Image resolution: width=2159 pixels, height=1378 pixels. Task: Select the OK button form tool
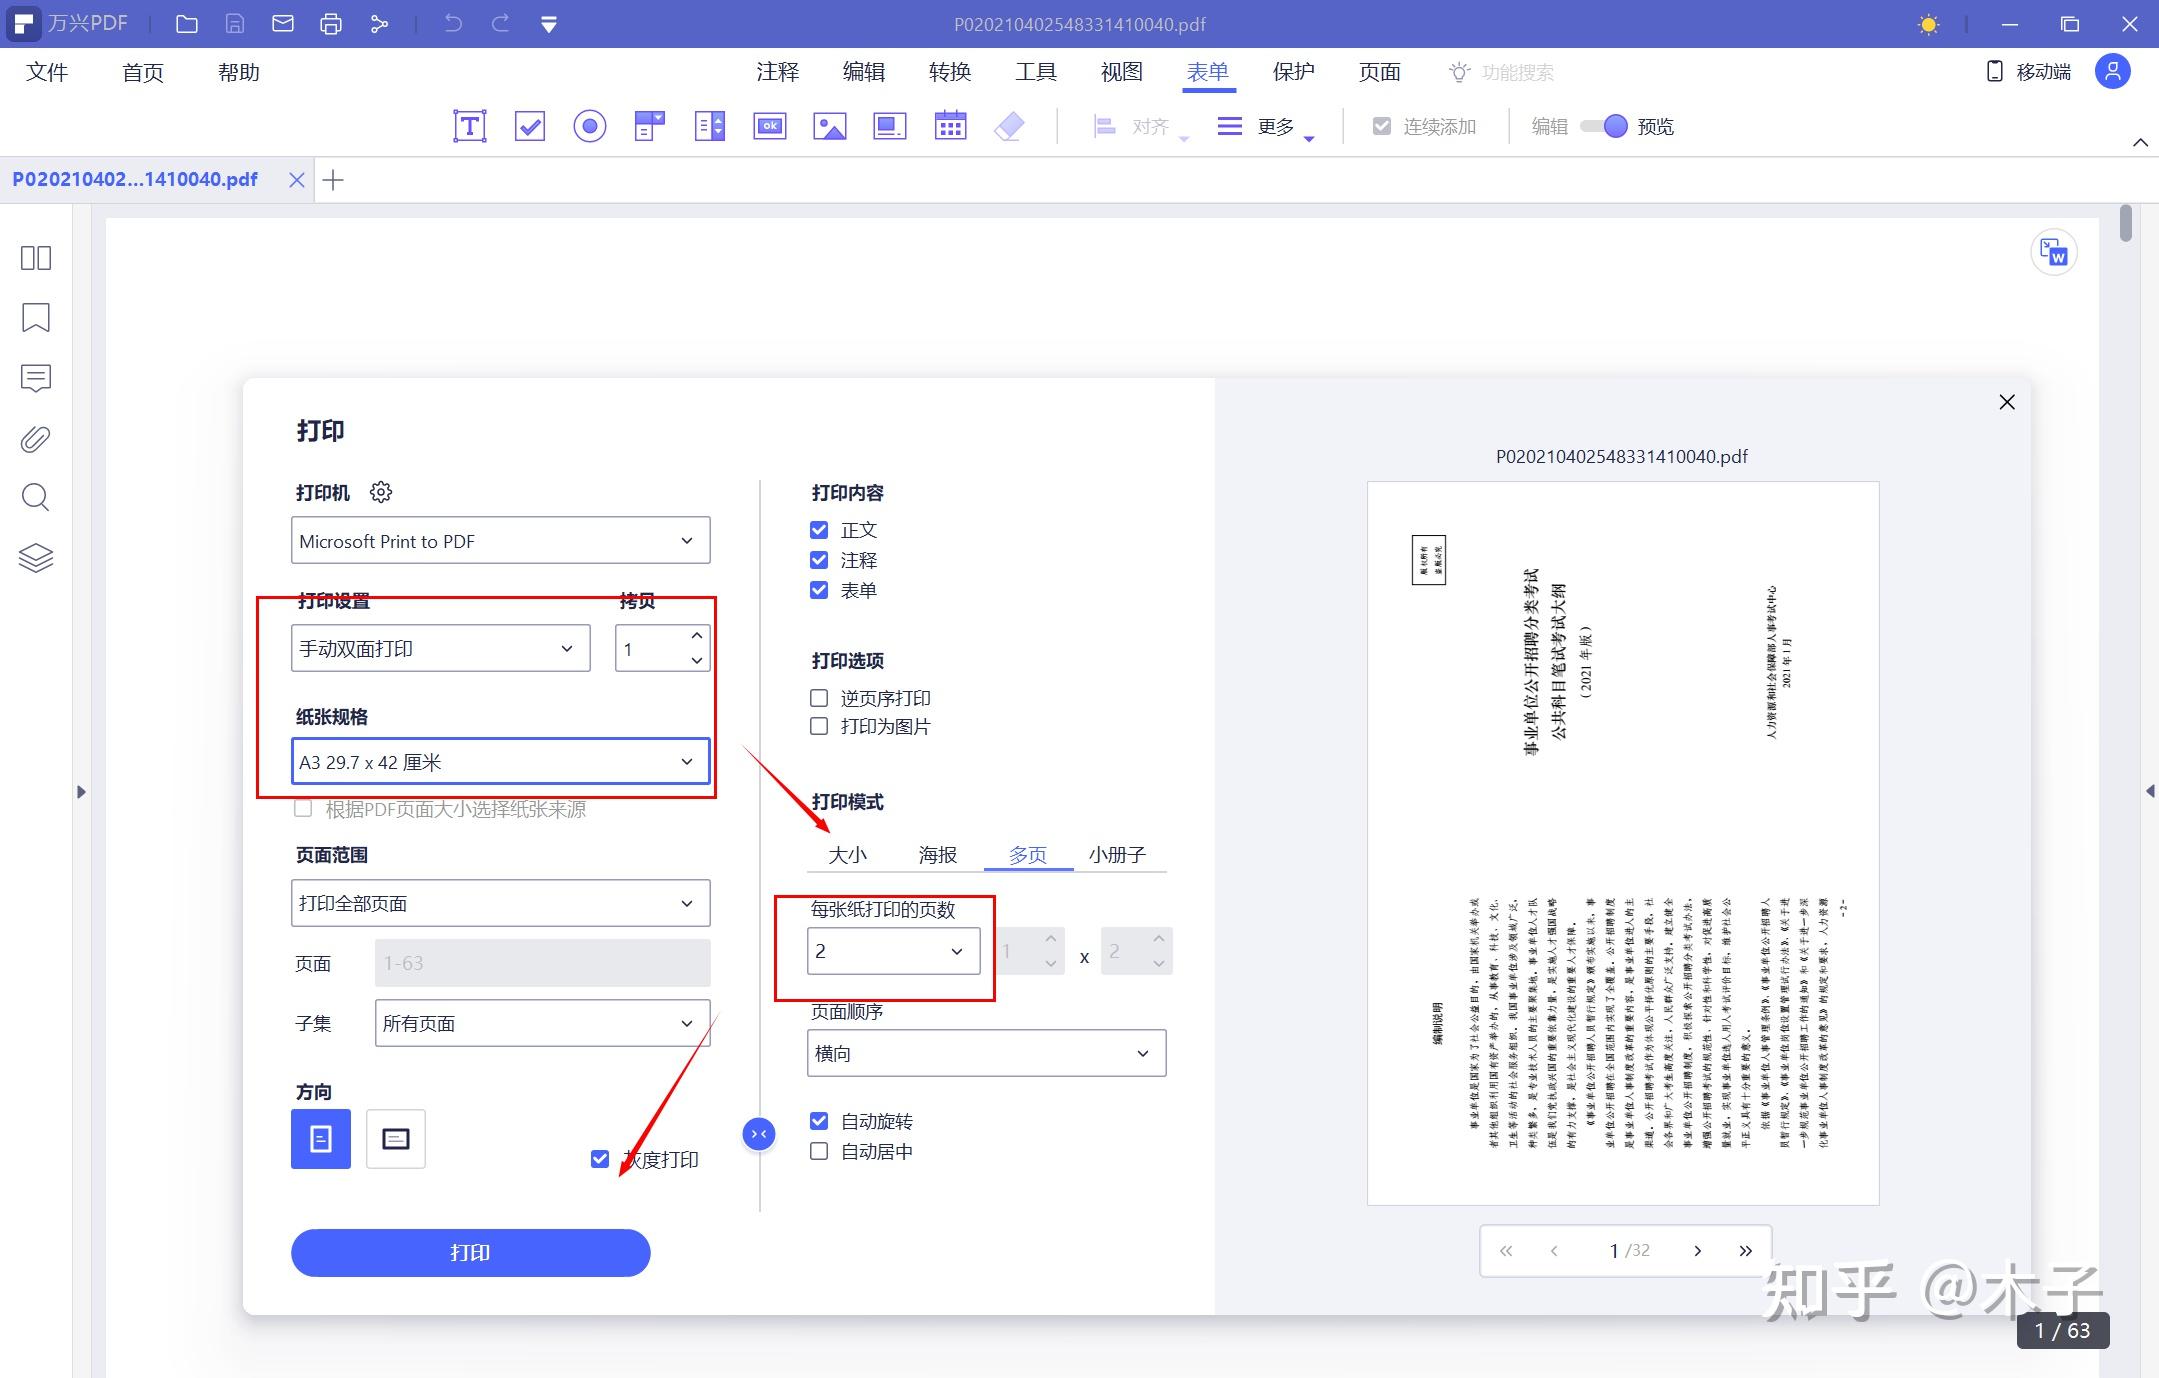[x=770, y=126]
